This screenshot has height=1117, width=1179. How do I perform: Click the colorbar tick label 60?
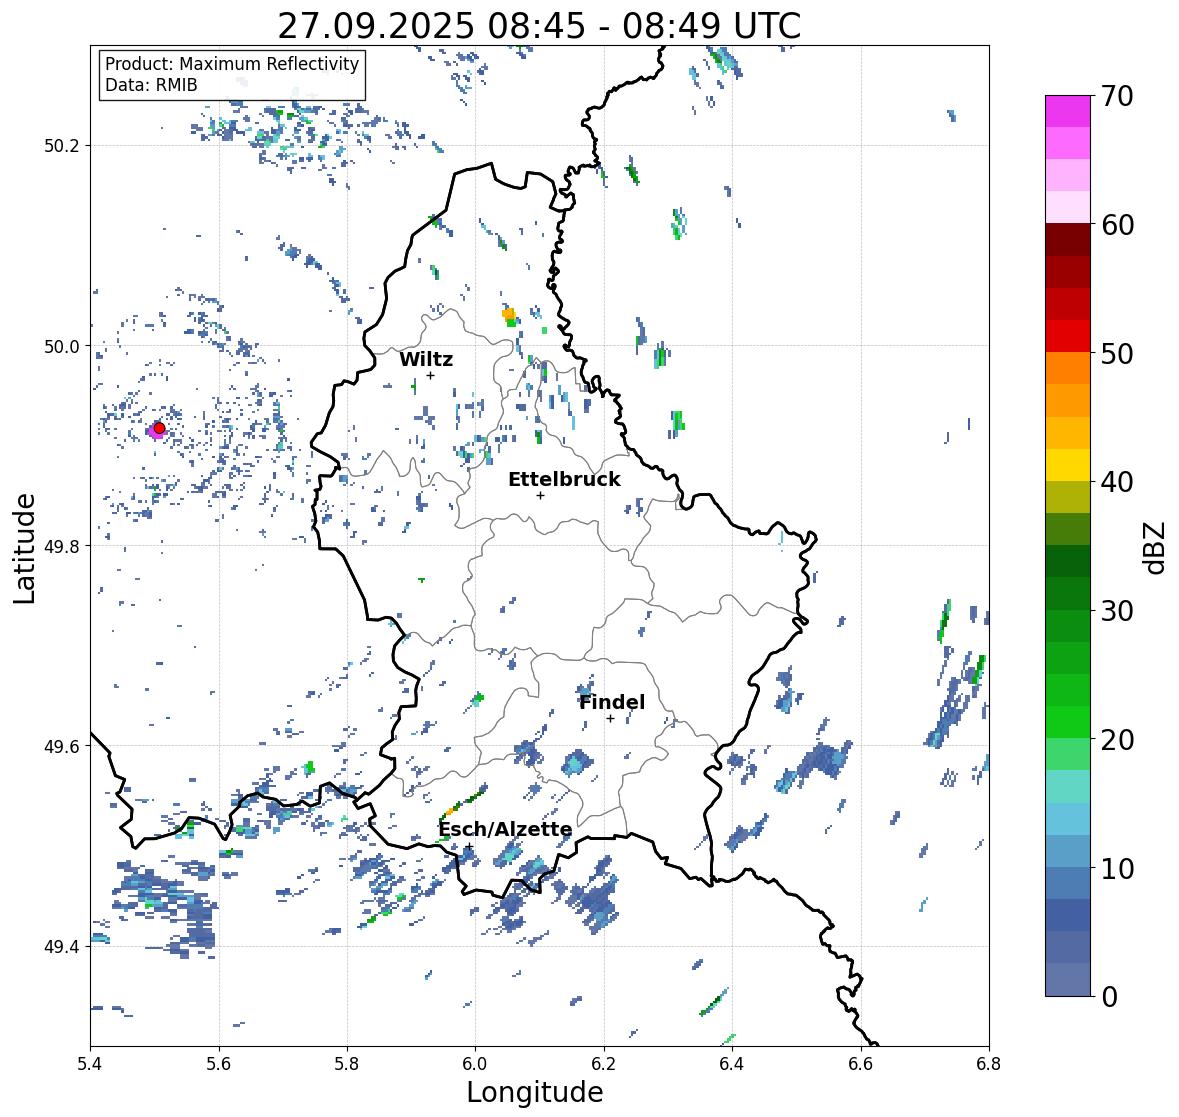[x=1117, y=225]
